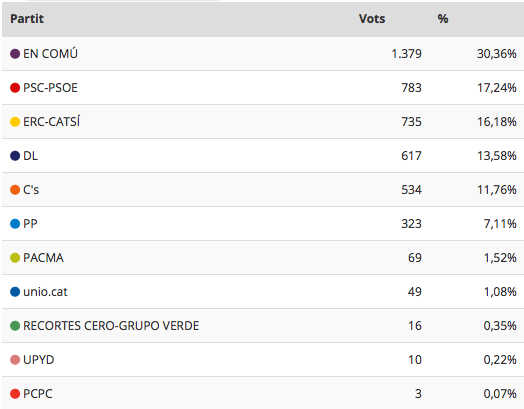The height and width of the screenshot is (409, 524).
Task: Click the orange C's color dot
Action: pos(15,190)
